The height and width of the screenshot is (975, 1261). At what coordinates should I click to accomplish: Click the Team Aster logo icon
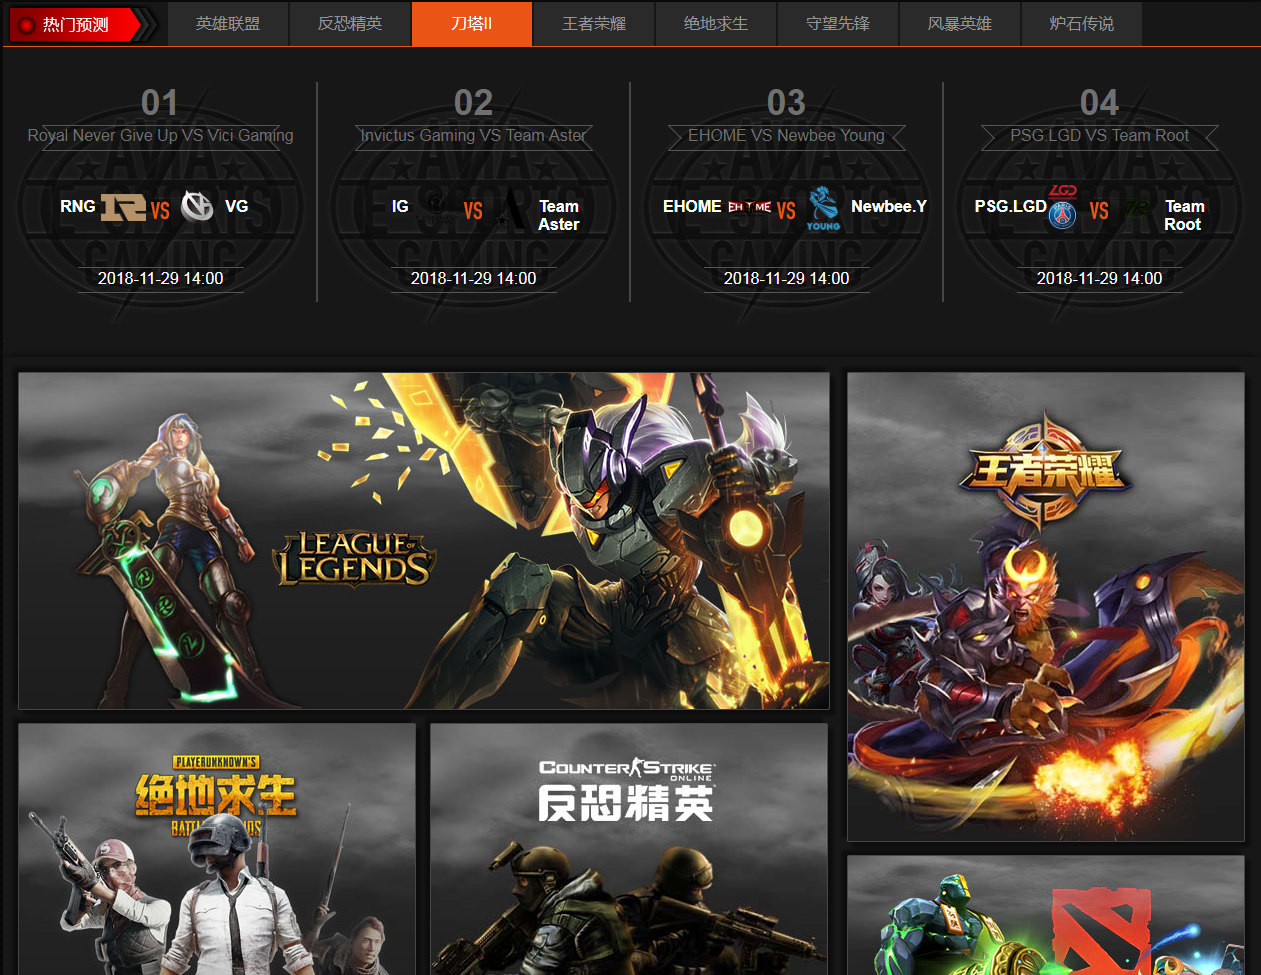point(512,210)
